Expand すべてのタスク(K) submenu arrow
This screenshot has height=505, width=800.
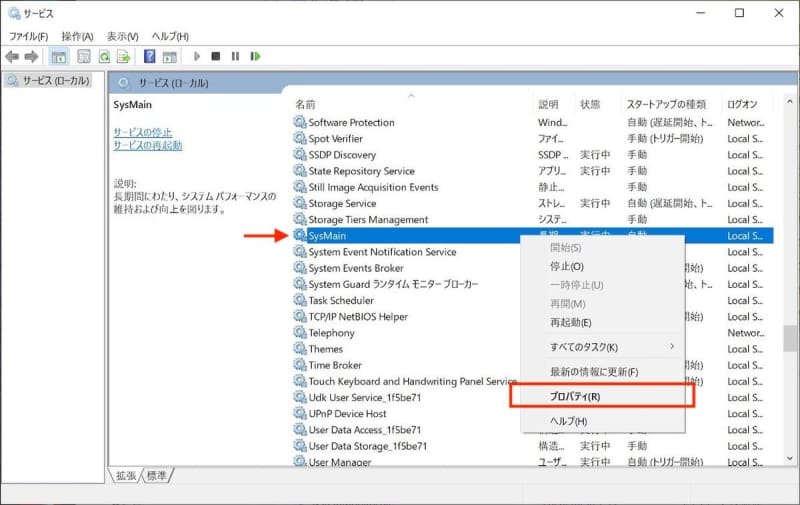(672, 346)
